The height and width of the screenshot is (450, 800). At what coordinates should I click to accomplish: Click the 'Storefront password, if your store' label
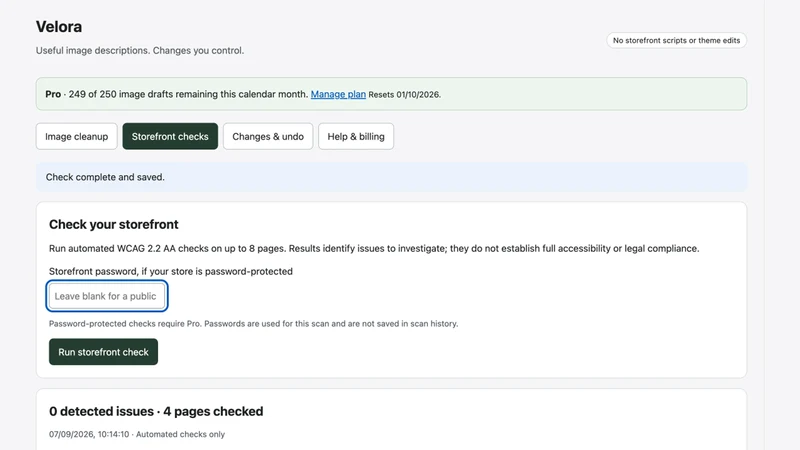[171, 271]
